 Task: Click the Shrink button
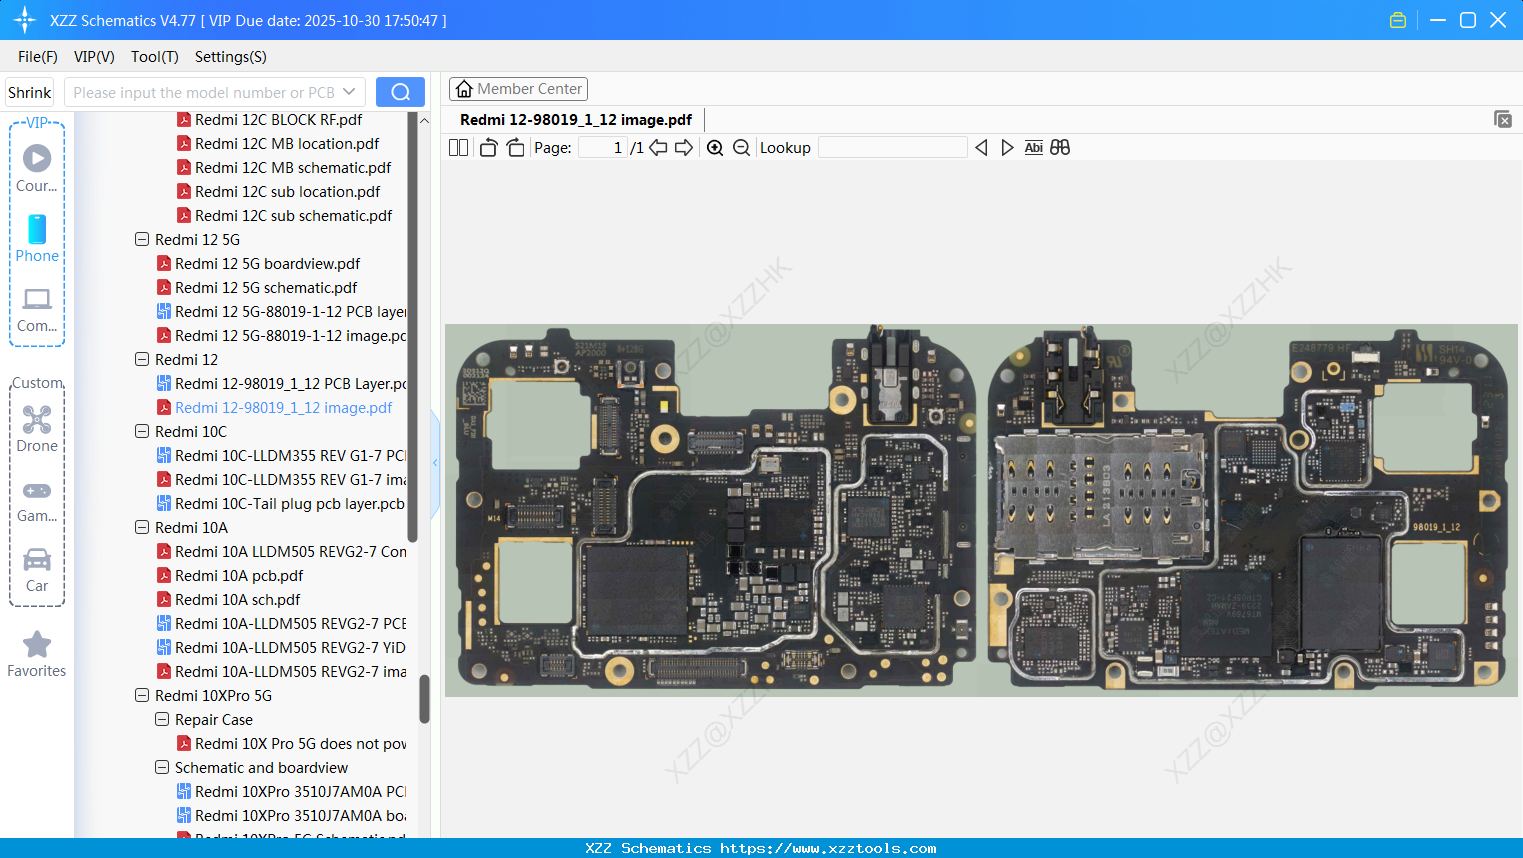[29, 91]
